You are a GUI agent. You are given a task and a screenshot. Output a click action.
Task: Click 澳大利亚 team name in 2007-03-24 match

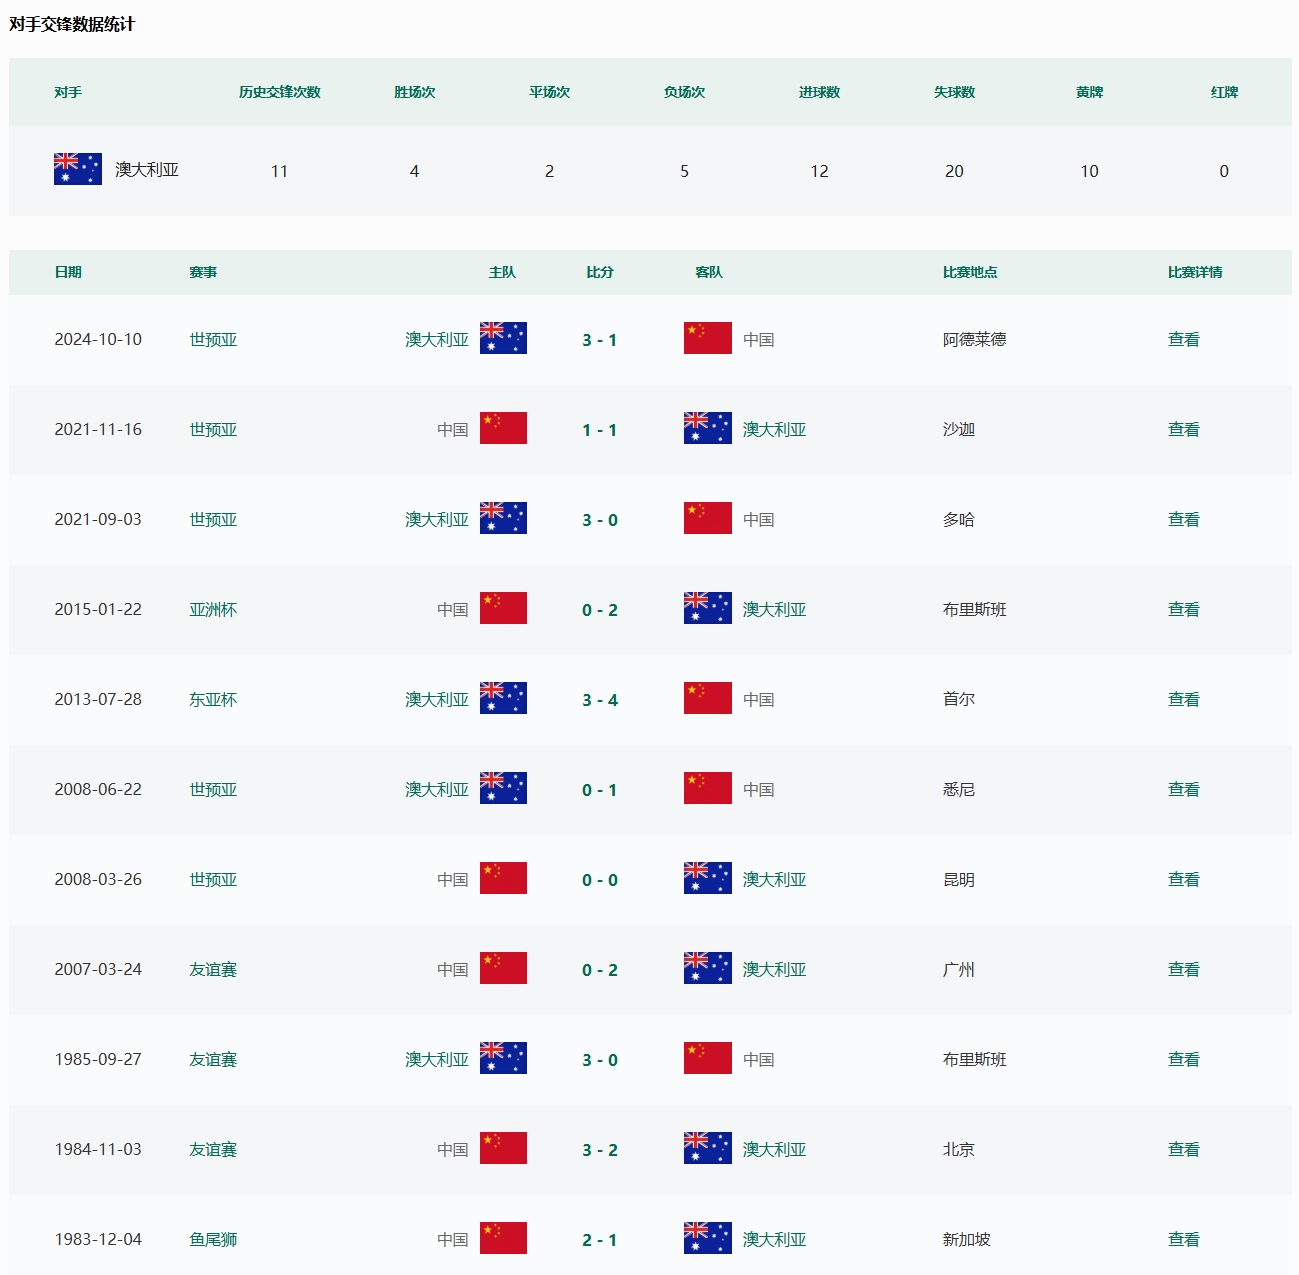pyautogui.click(x=774, y=969)
